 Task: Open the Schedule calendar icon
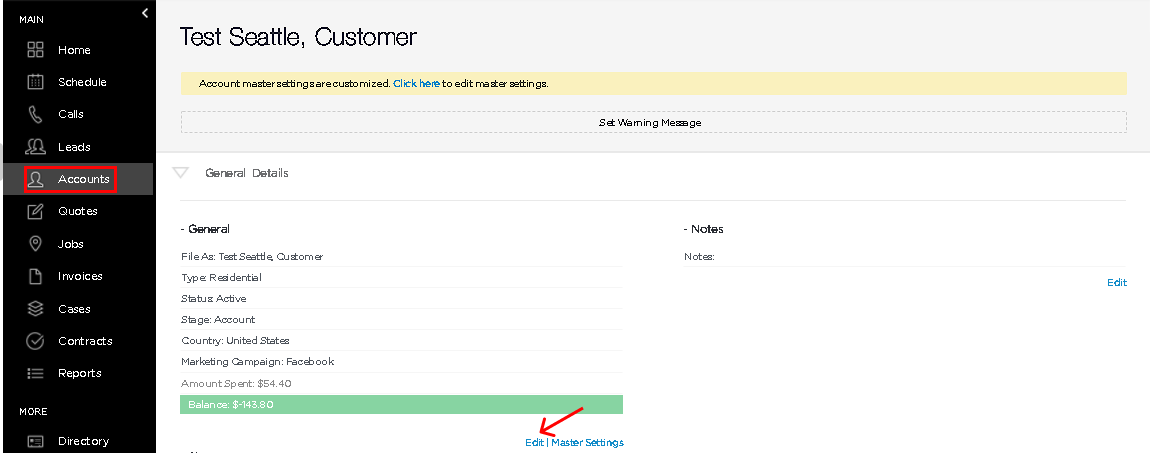35,82
